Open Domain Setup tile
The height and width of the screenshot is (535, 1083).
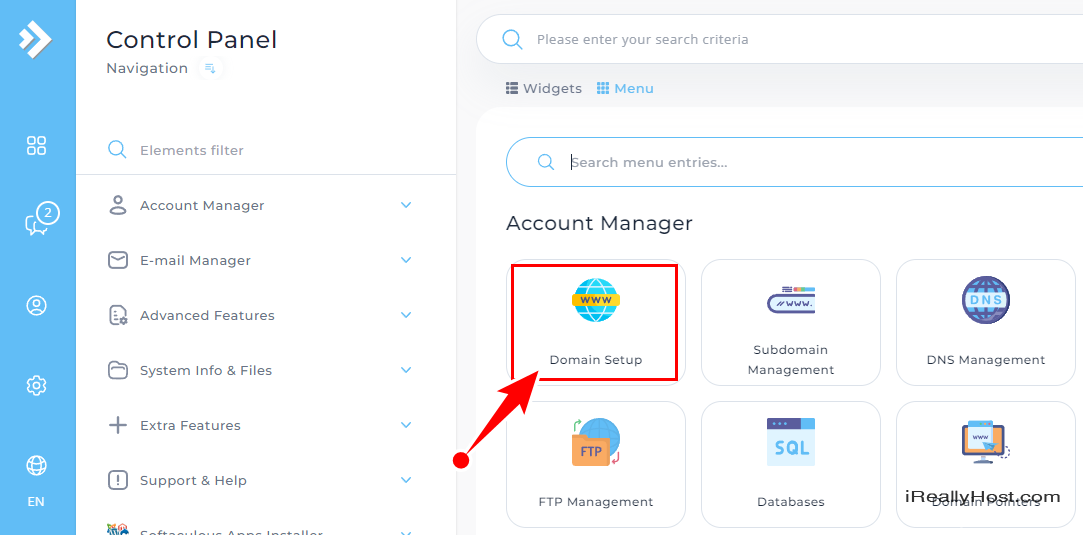click(595, 322)
